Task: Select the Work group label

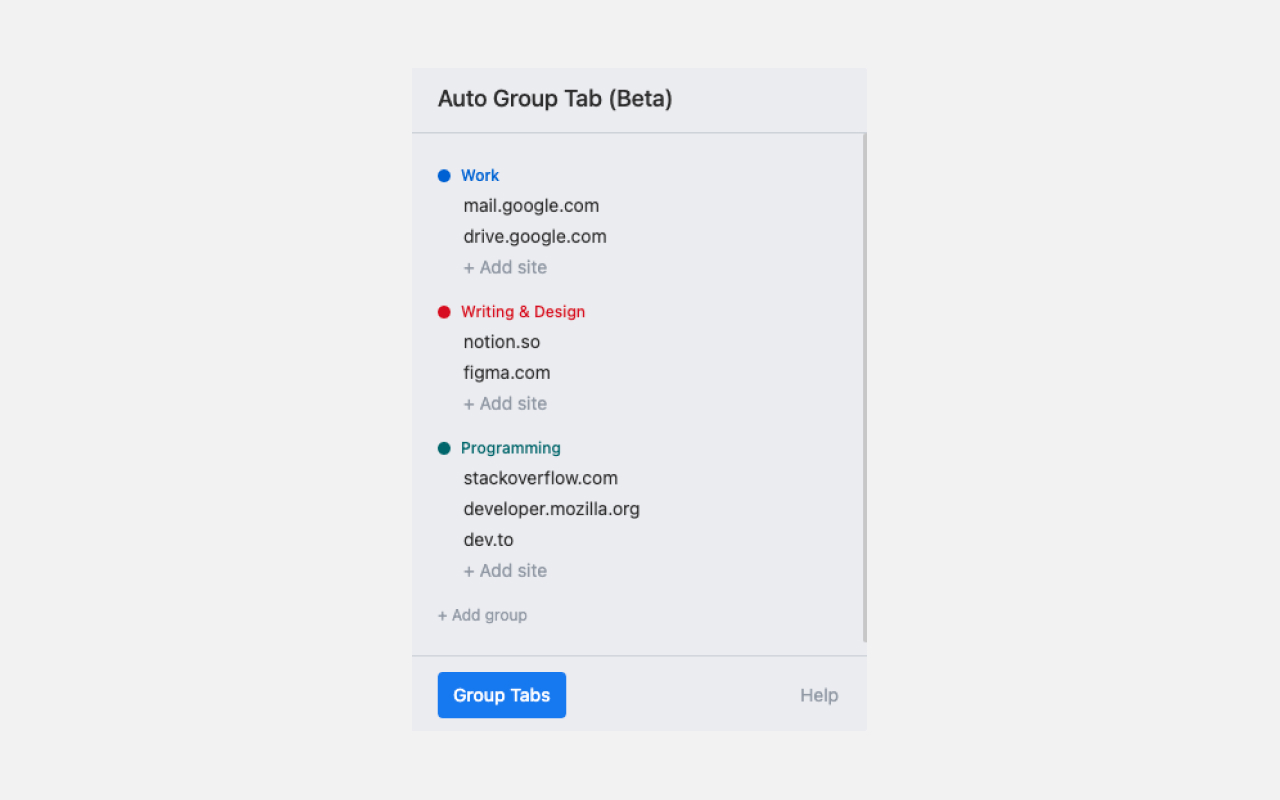Action: click(x=480, y=175)
